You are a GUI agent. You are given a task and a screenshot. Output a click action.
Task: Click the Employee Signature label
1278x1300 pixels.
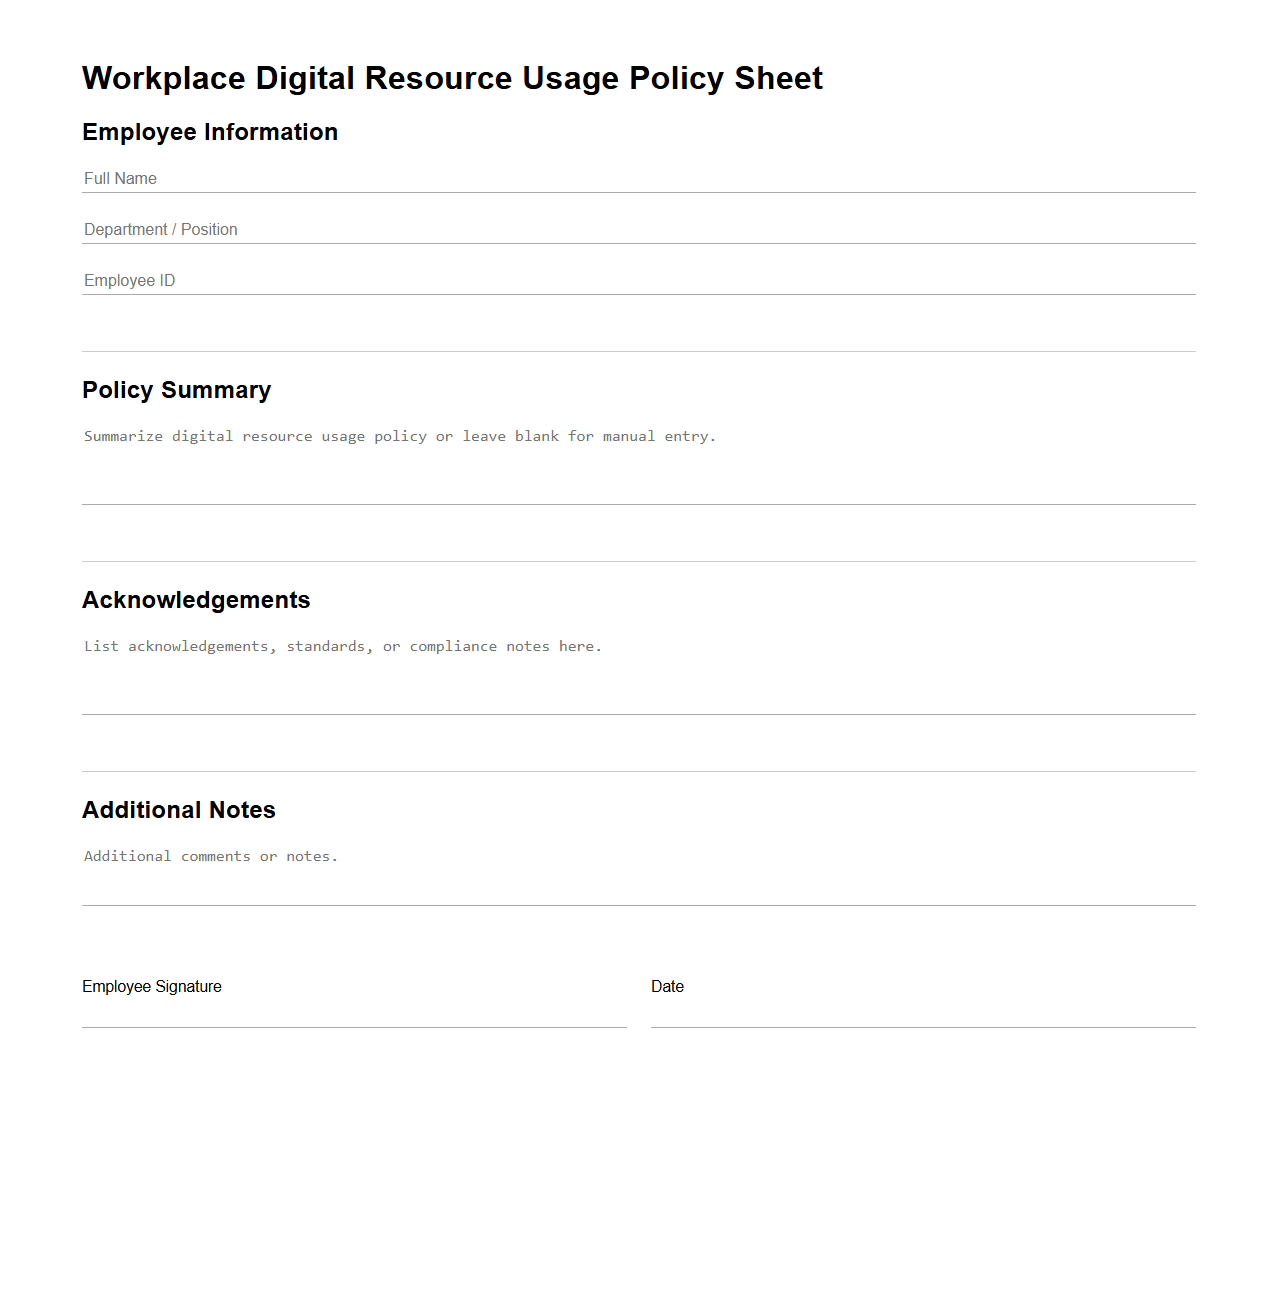tap(152, 986)
